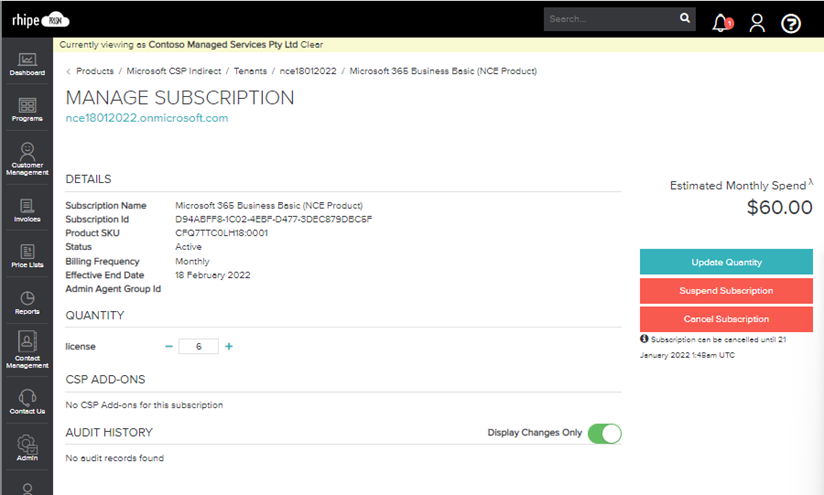Screen dimensions: 824x495
Task: Click 'No CSP Add-ons for this subscription'
Action: coord(144,405)
